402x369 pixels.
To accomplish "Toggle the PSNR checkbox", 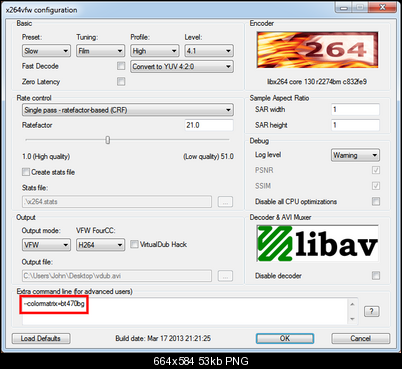I will point(376,170).
